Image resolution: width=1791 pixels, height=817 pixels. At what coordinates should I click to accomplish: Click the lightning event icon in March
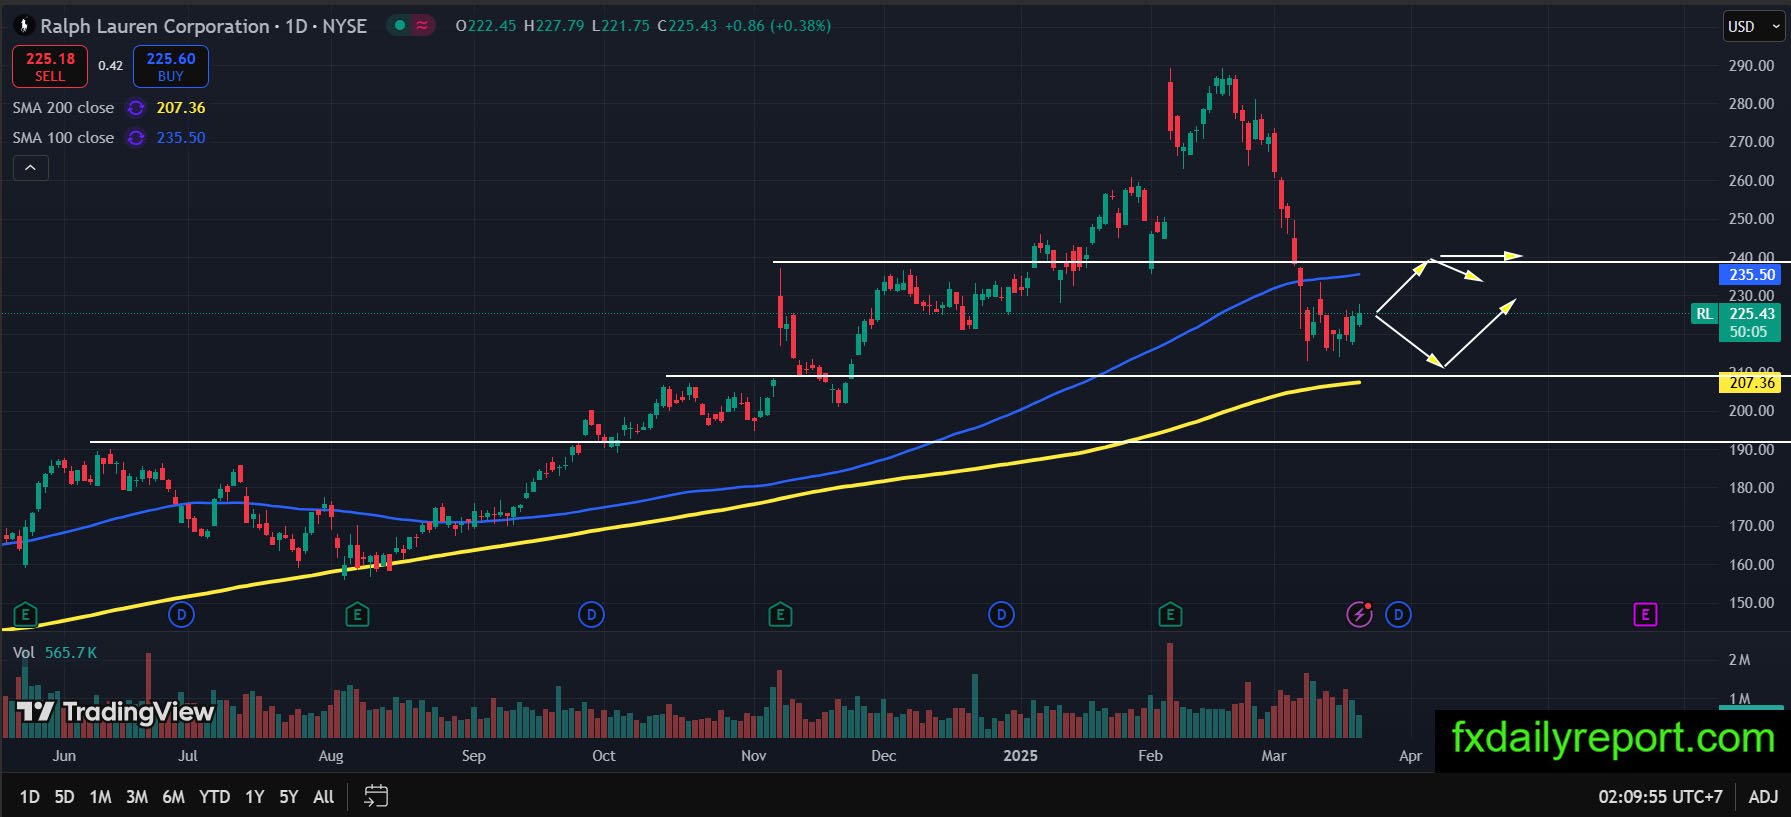(x=1359, y=614)
